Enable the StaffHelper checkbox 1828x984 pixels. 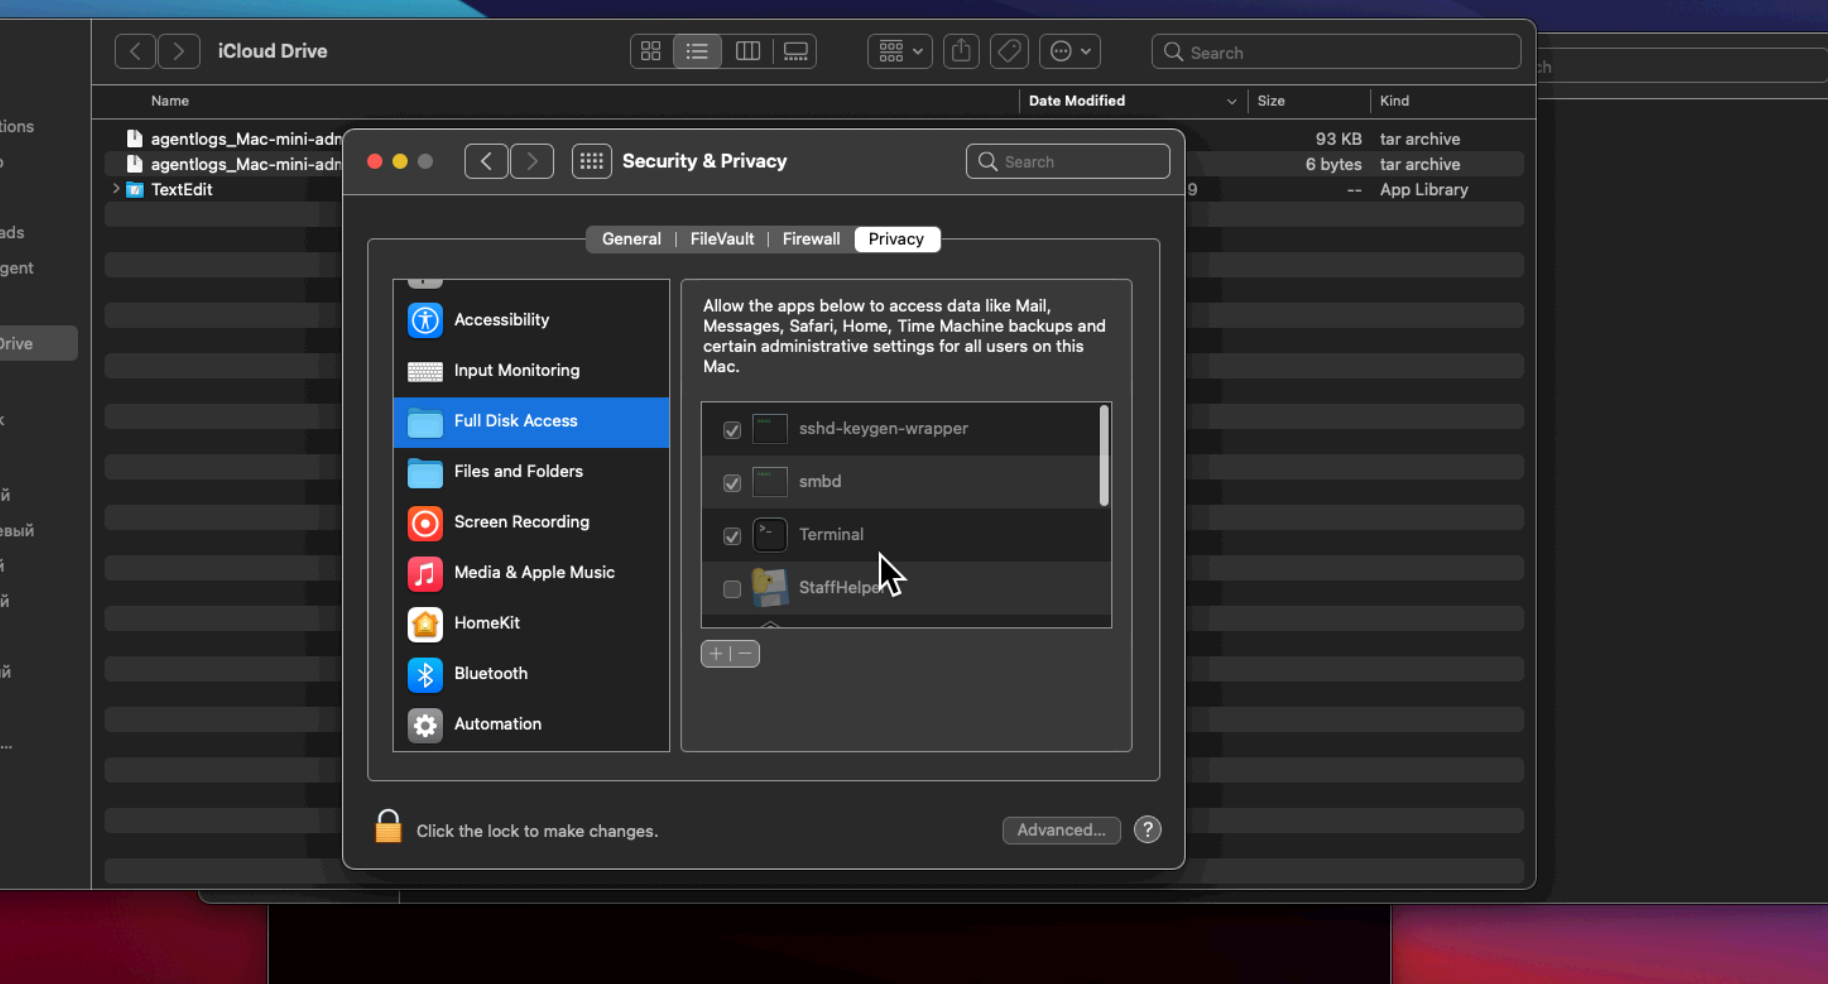(x=732, y=589)
